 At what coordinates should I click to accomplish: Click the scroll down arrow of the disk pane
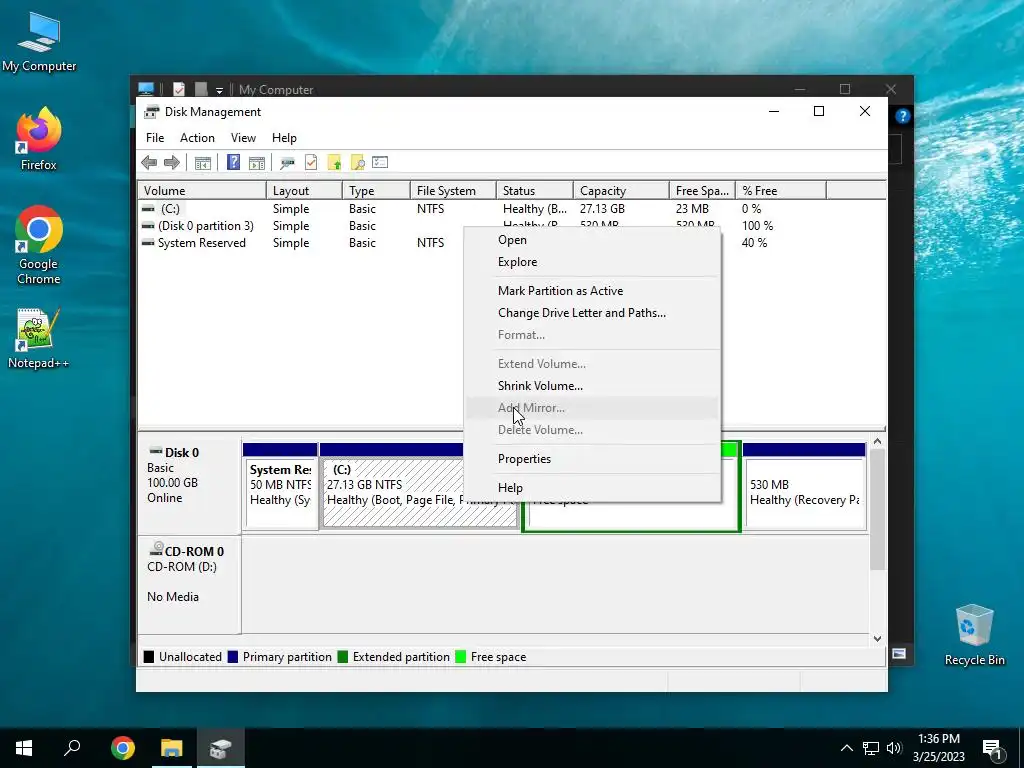pos(878,639)
